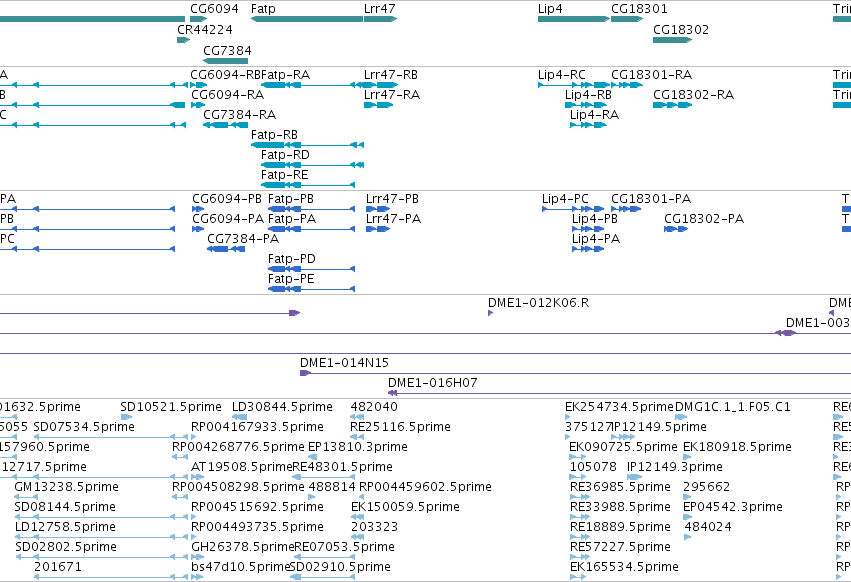Click the Lip4 gene bar

tap(574, 19)
